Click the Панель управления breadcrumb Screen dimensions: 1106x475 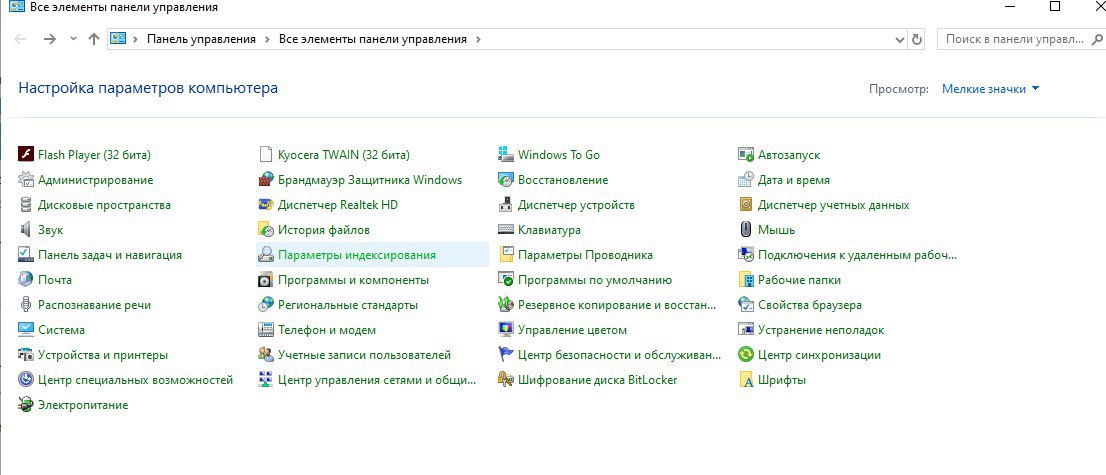click(x=201, y=40)
